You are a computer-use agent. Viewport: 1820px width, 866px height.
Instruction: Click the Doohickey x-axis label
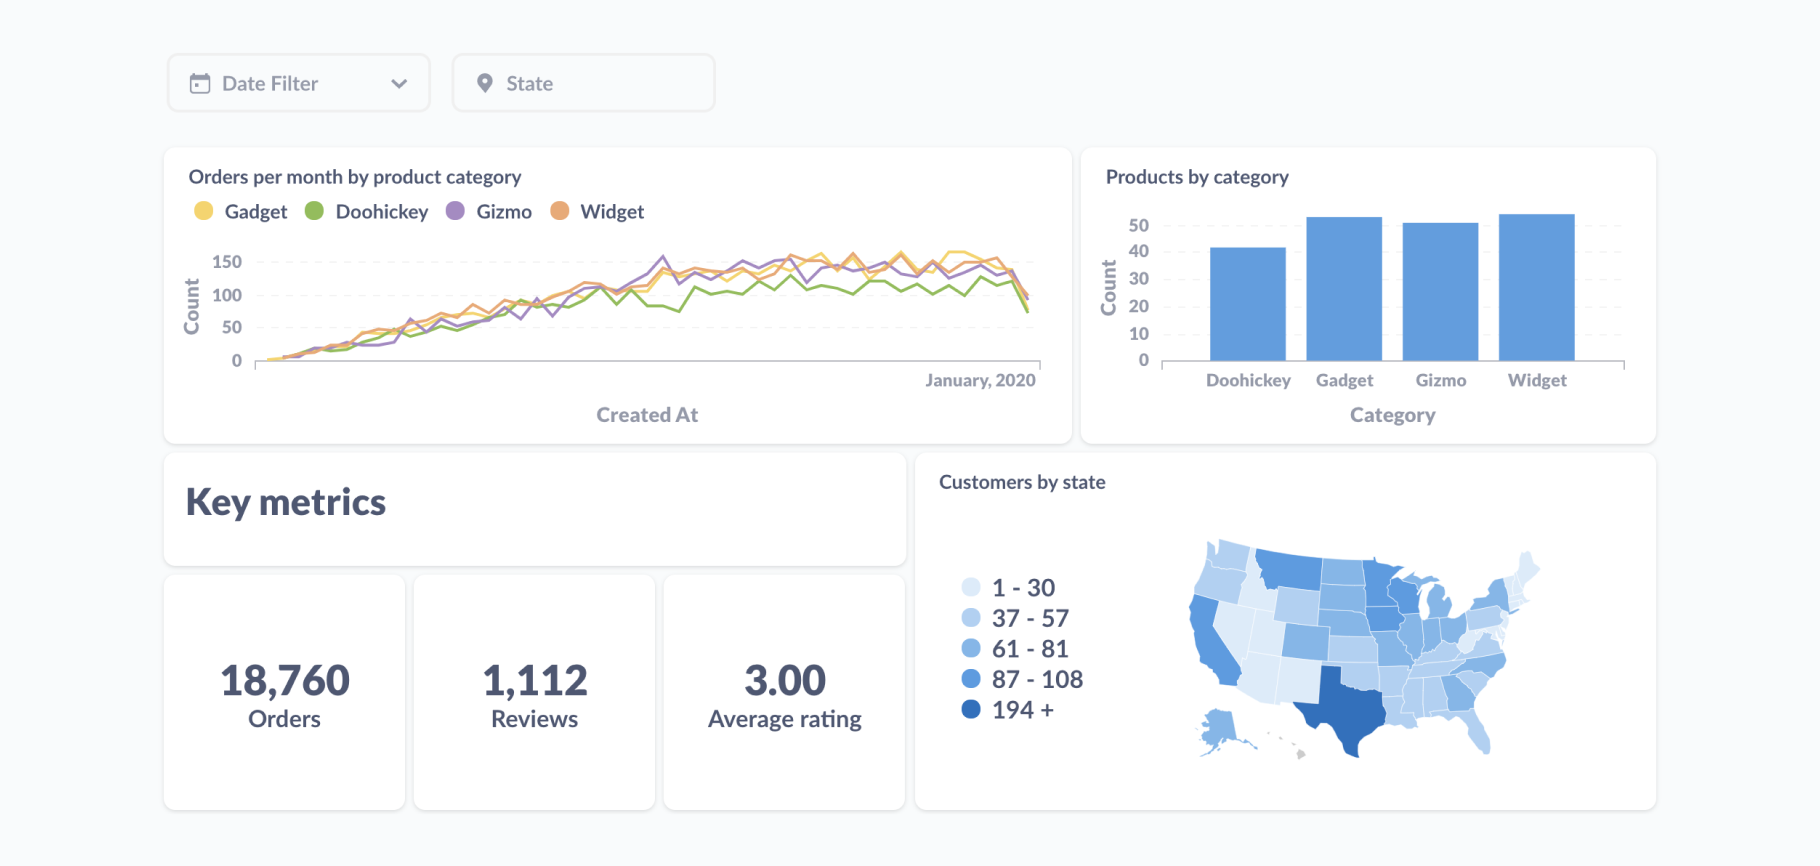[1248, 381]
